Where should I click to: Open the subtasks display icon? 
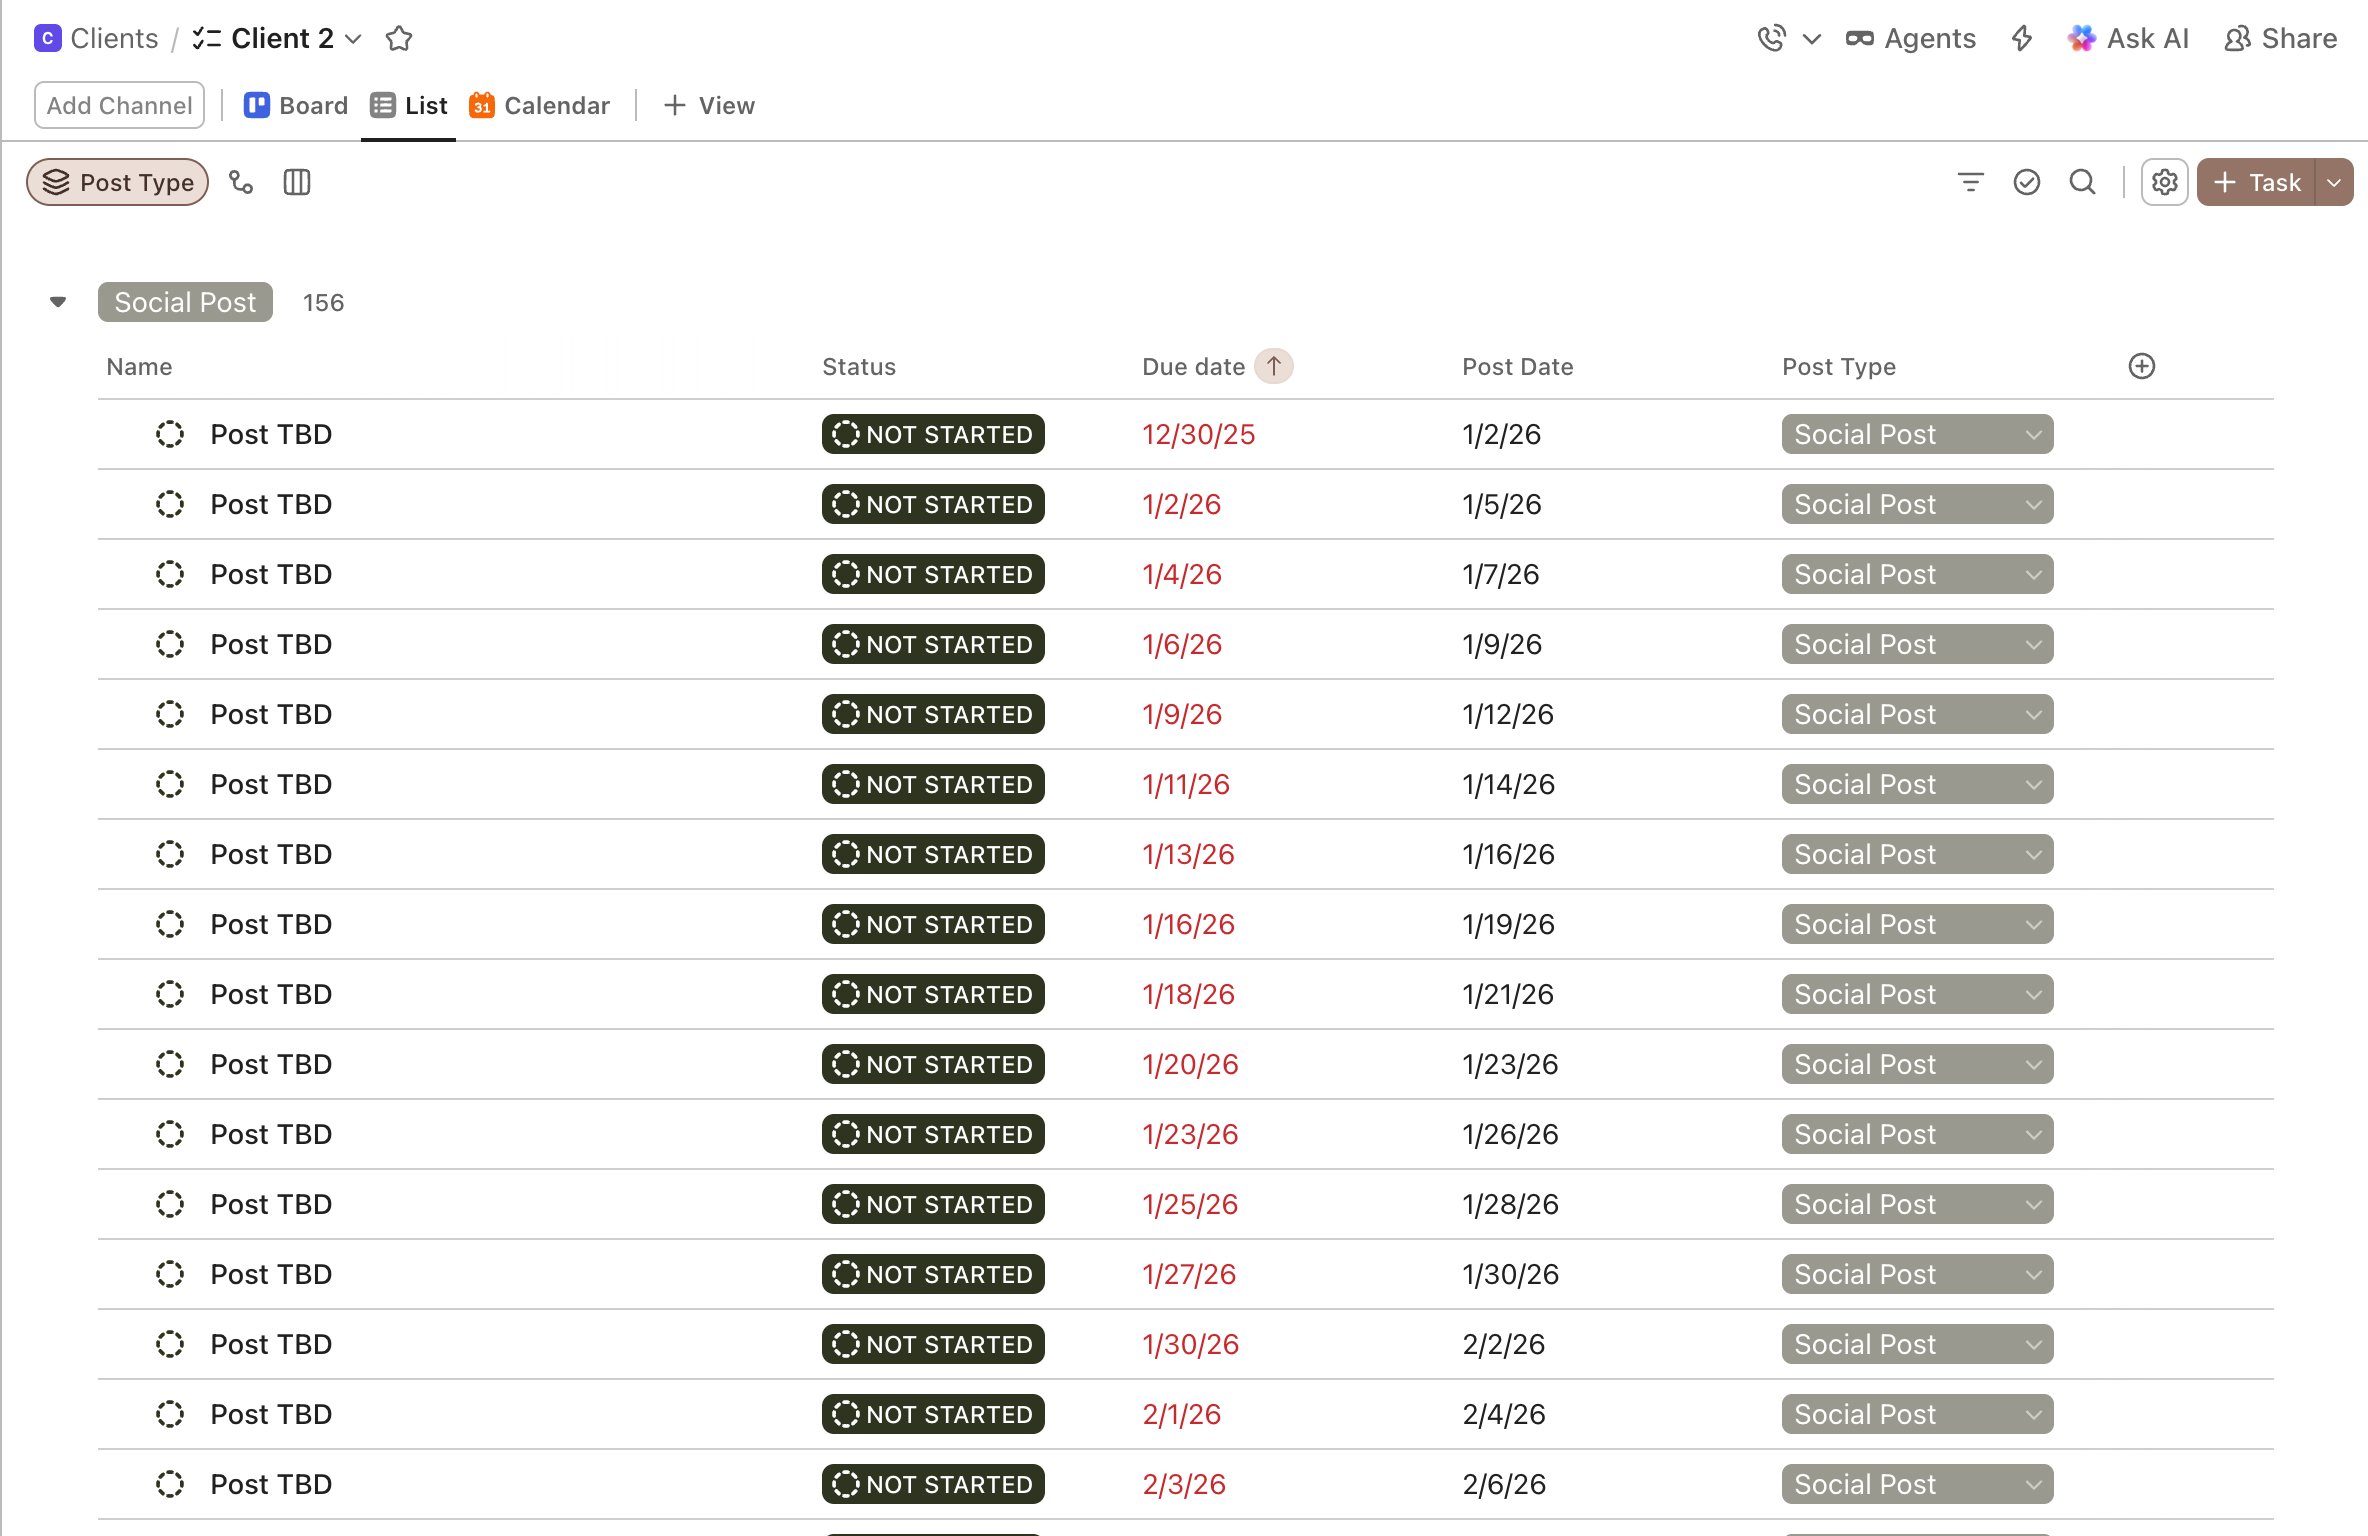pyautogui.click(x=241, y=182)
